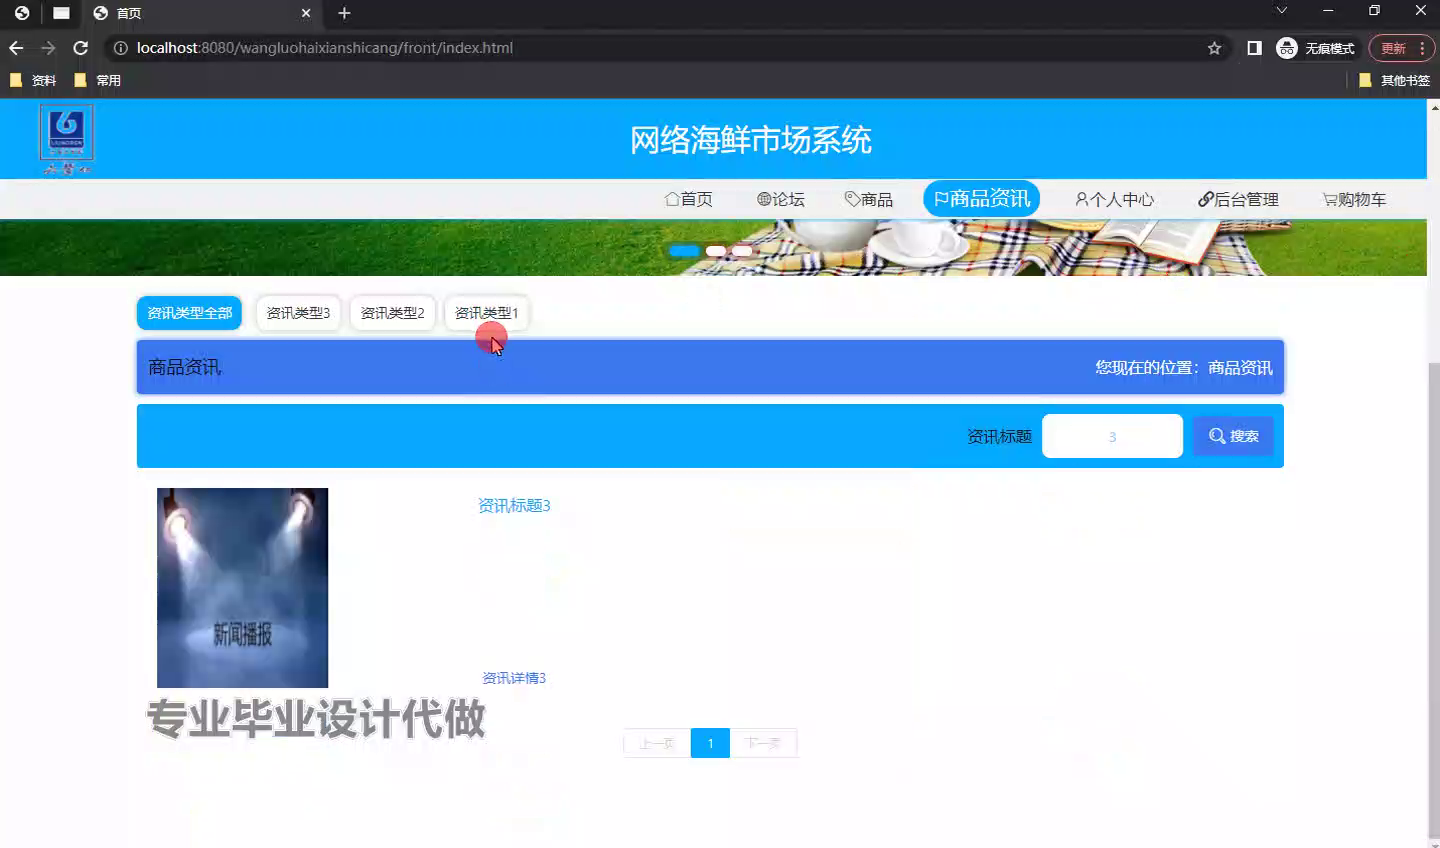Screen dimensions: 1440x848
Task: Open the 资料 bookmark folder
Action: tap(33, 80)
